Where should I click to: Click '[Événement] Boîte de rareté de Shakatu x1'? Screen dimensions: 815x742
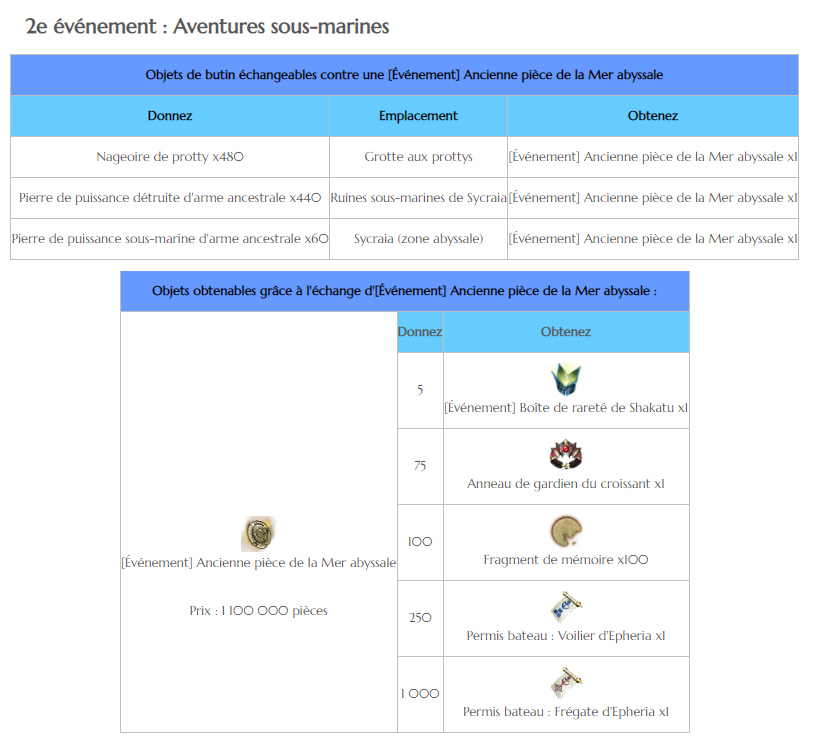point(566,408)
